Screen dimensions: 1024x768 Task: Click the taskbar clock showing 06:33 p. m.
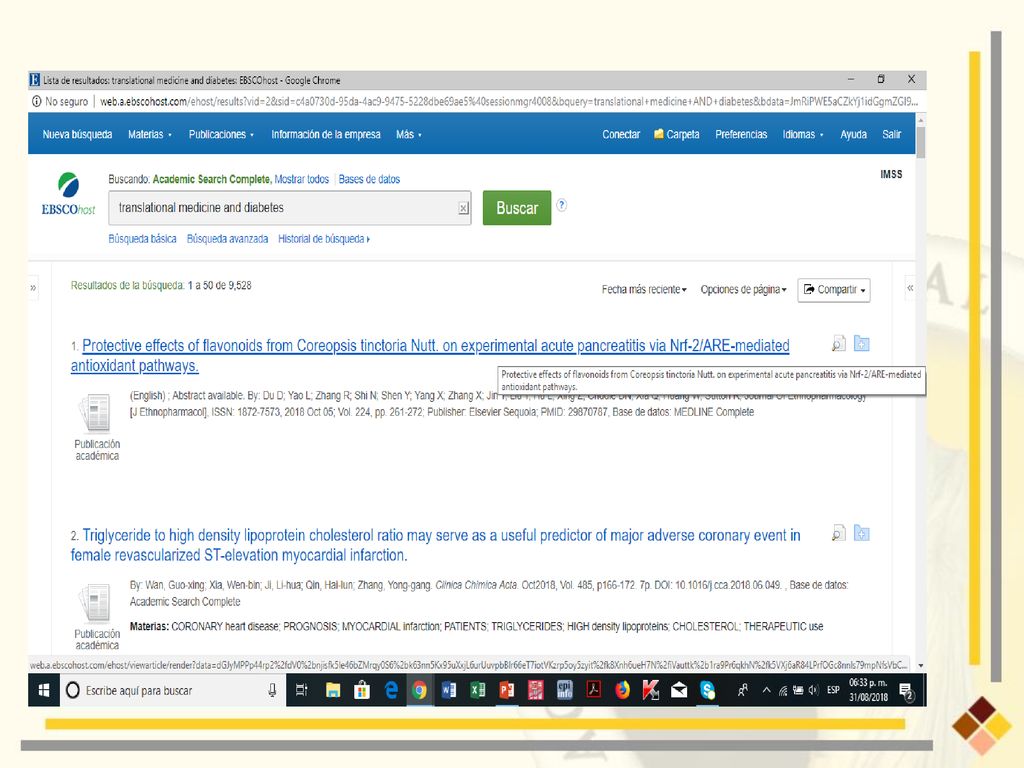(x=869, y=690)
